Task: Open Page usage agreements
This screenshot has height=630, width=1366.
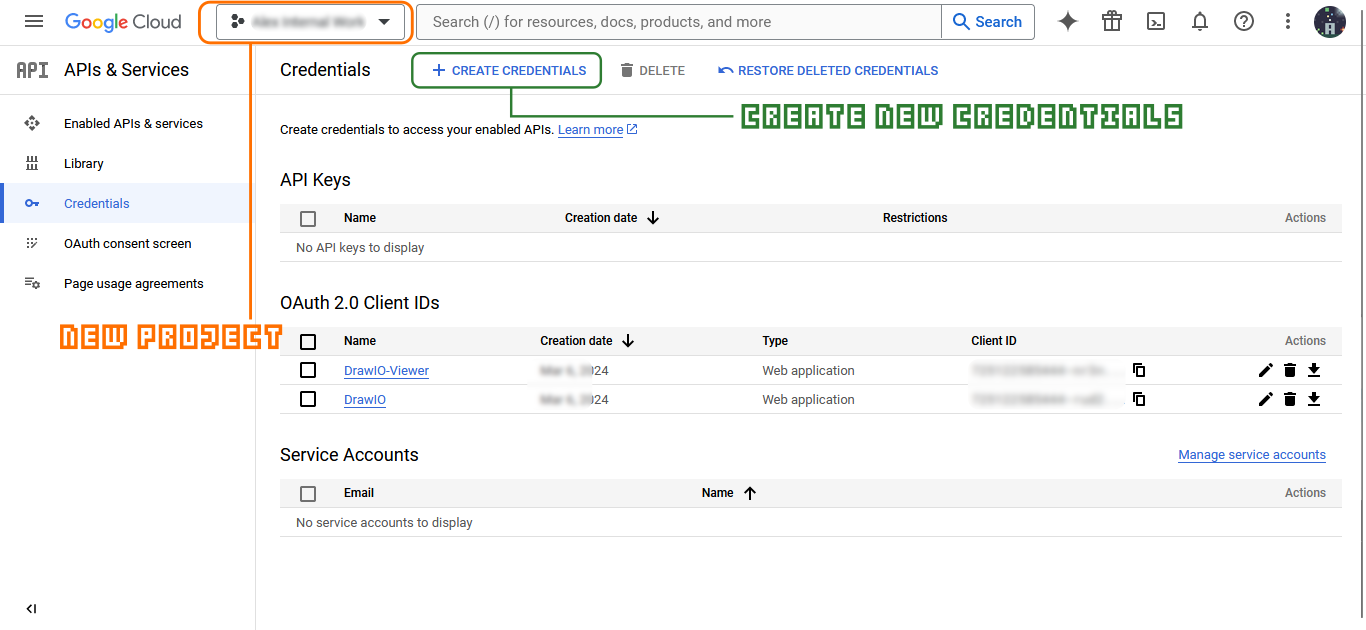Action: pos(134,283)
